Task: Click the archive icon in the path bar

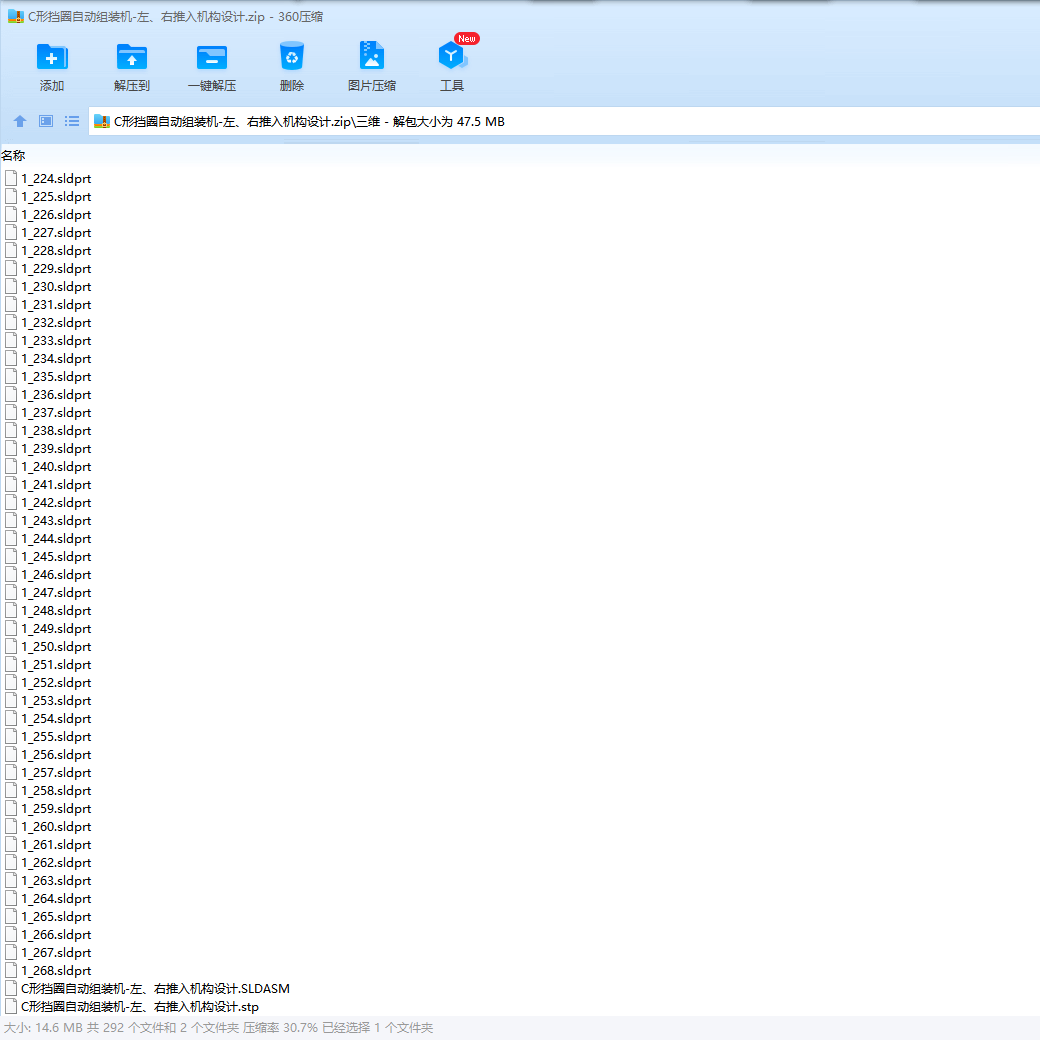Action: point(101,121)
